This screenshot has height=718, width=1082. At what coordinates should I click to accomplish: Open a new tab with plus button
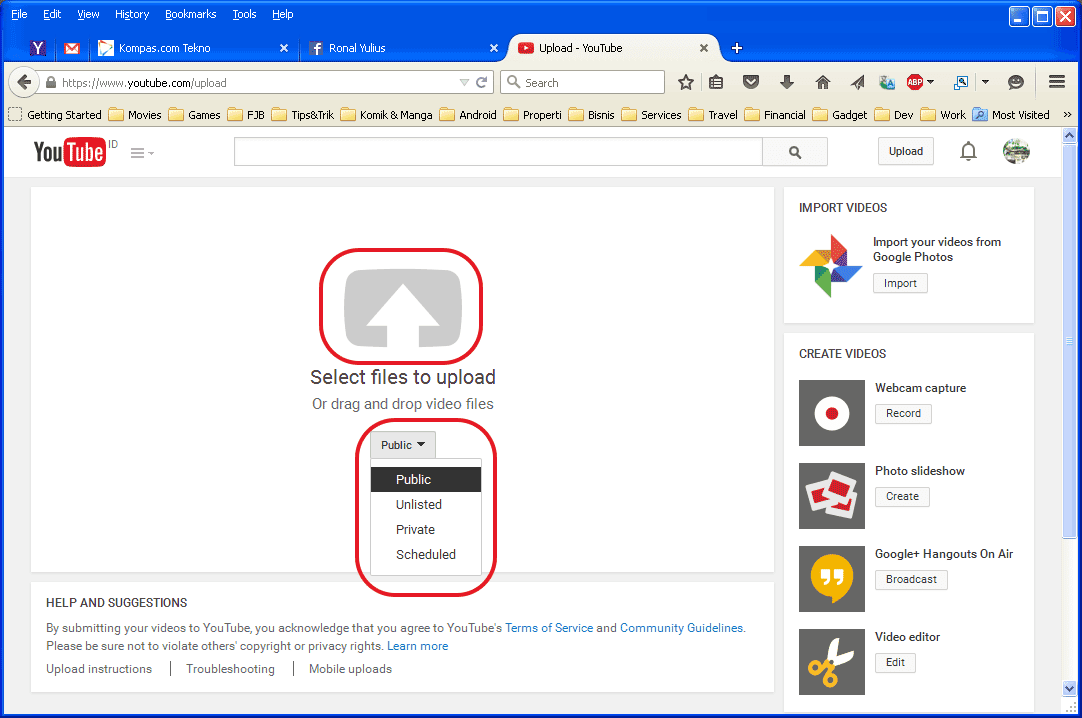point(736,48)
